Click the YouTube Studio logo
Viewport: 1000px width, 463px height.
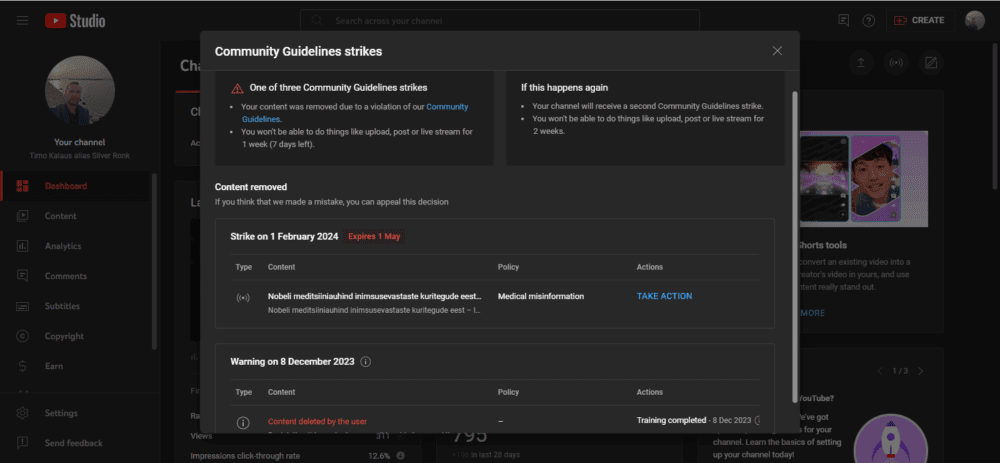click(74, 20)
